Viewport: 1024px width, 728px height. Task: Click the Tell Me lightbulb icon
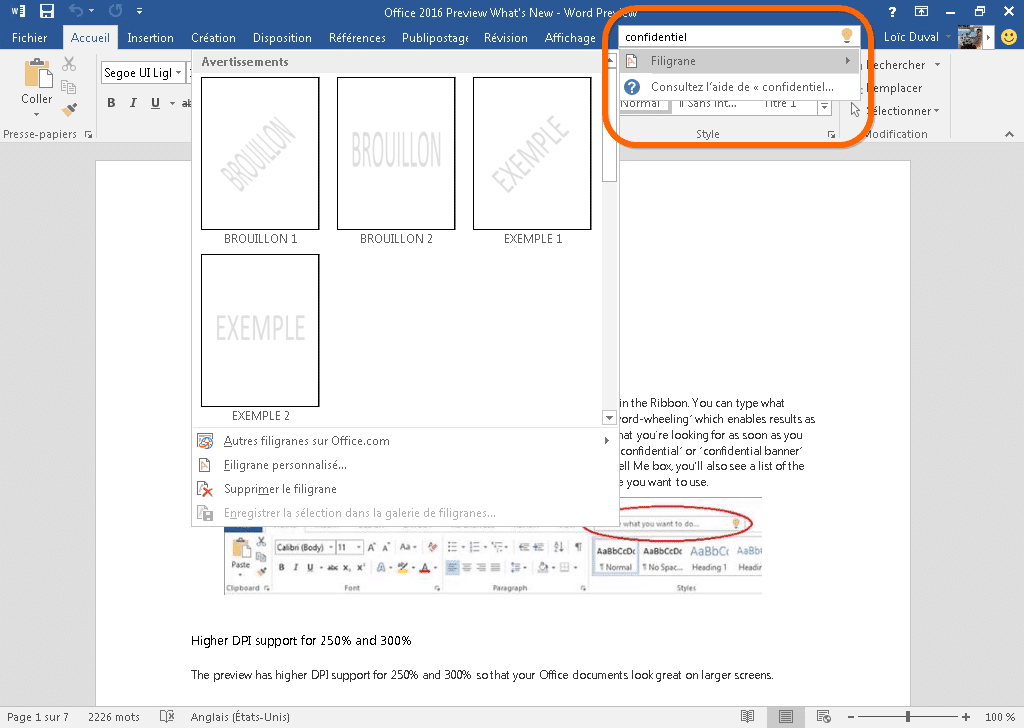[x=847, y=35]
